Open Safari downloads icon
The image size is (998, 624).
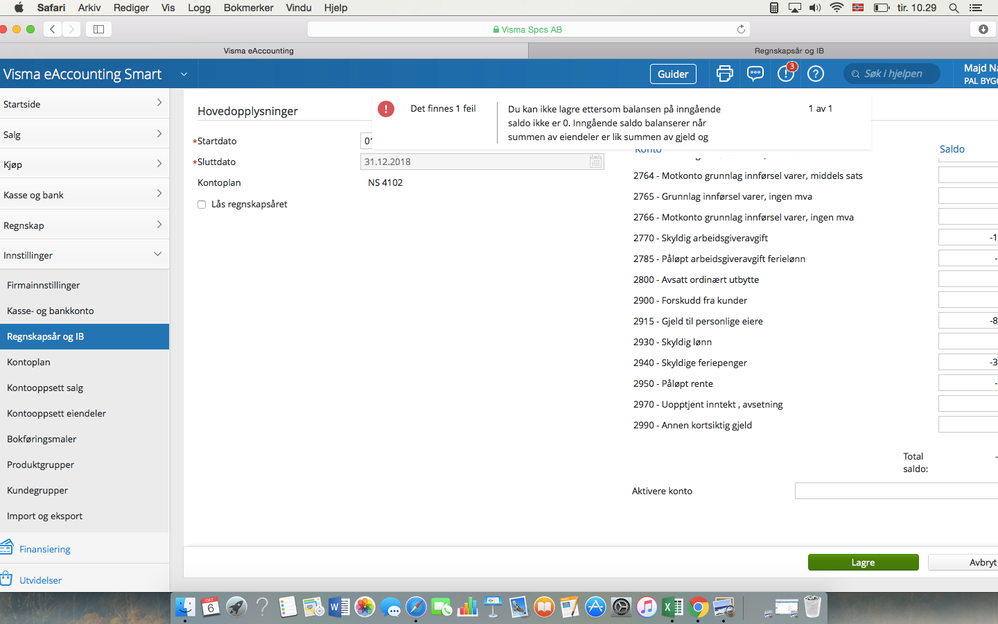click(x=983, y=29)
